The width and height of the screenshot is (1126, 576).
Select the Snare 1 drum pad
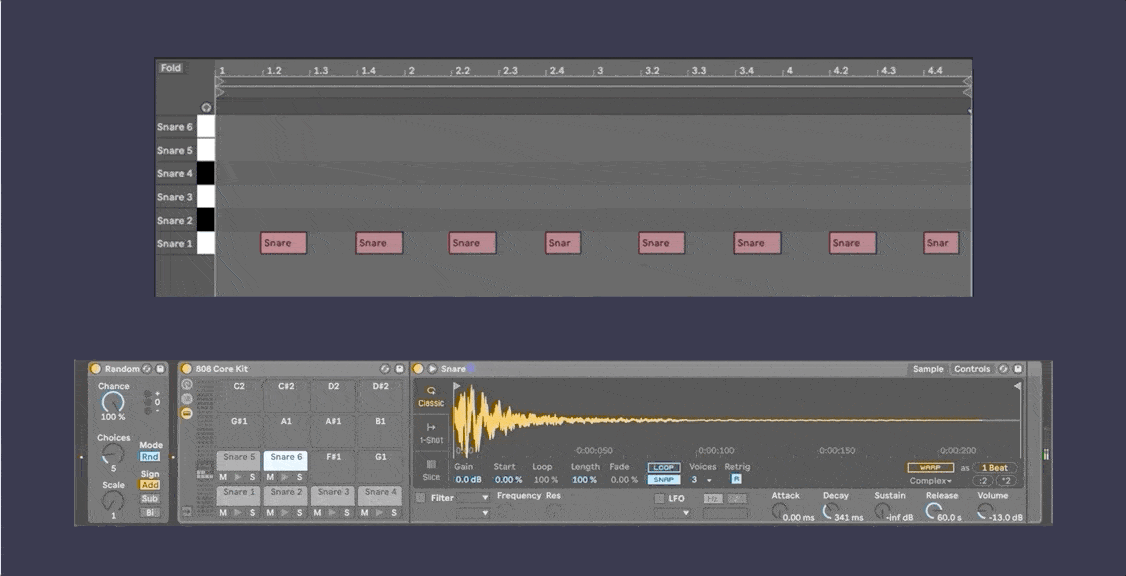point(238,496)
